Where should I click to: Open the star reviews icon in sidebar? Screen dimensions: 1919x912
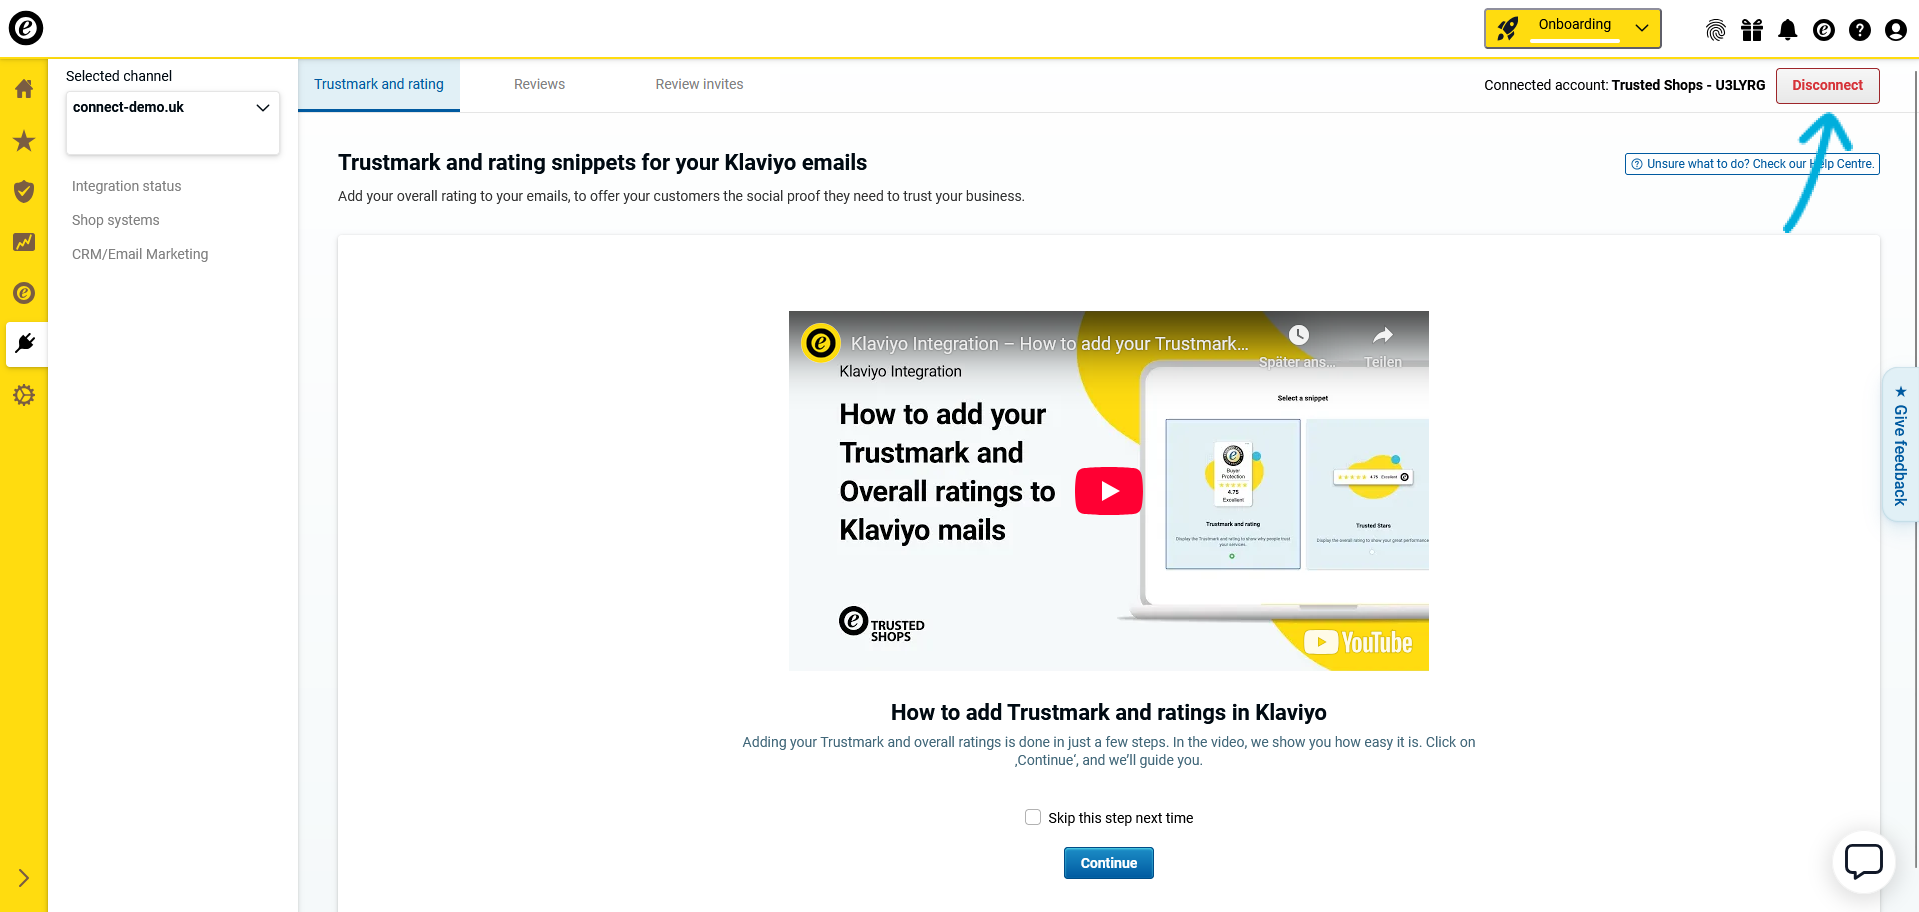(24, 141)
